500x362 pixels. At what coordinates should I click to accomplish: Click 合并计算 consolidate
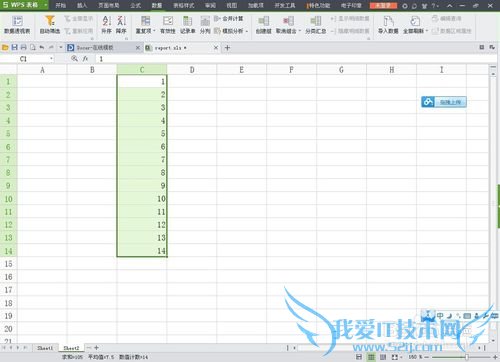coord(229,19)
